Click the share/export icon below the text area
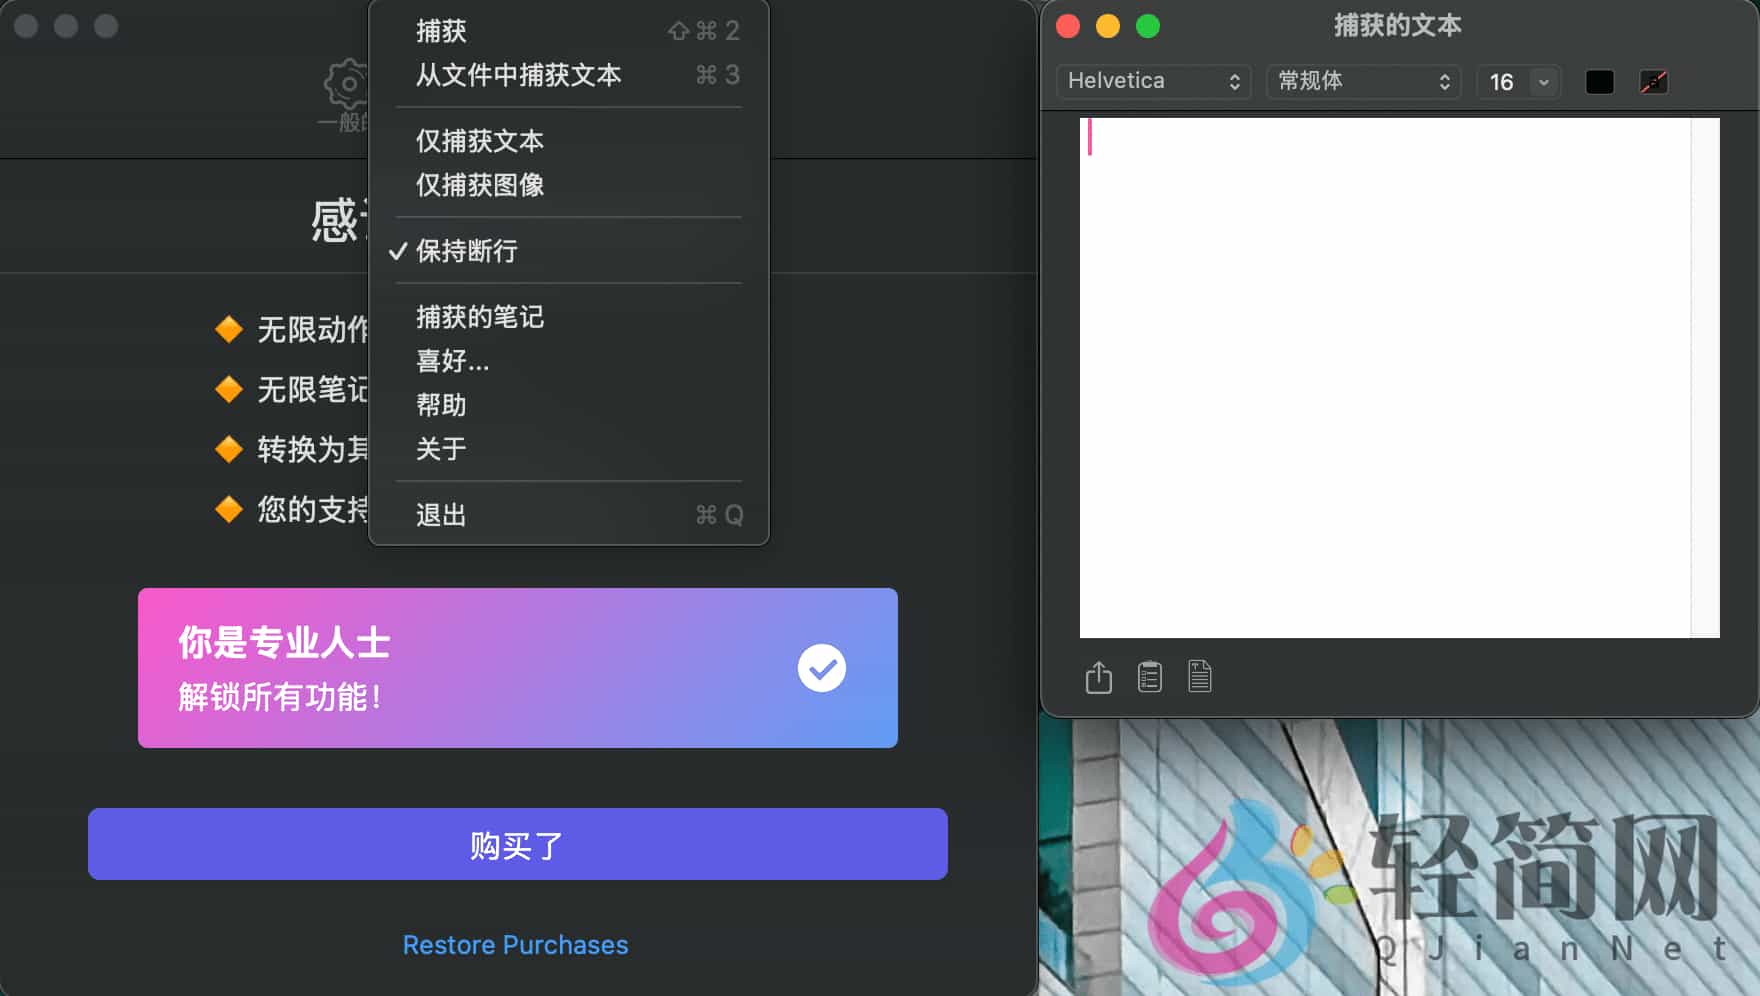Screen dimensions: 1760x996 1098,677
